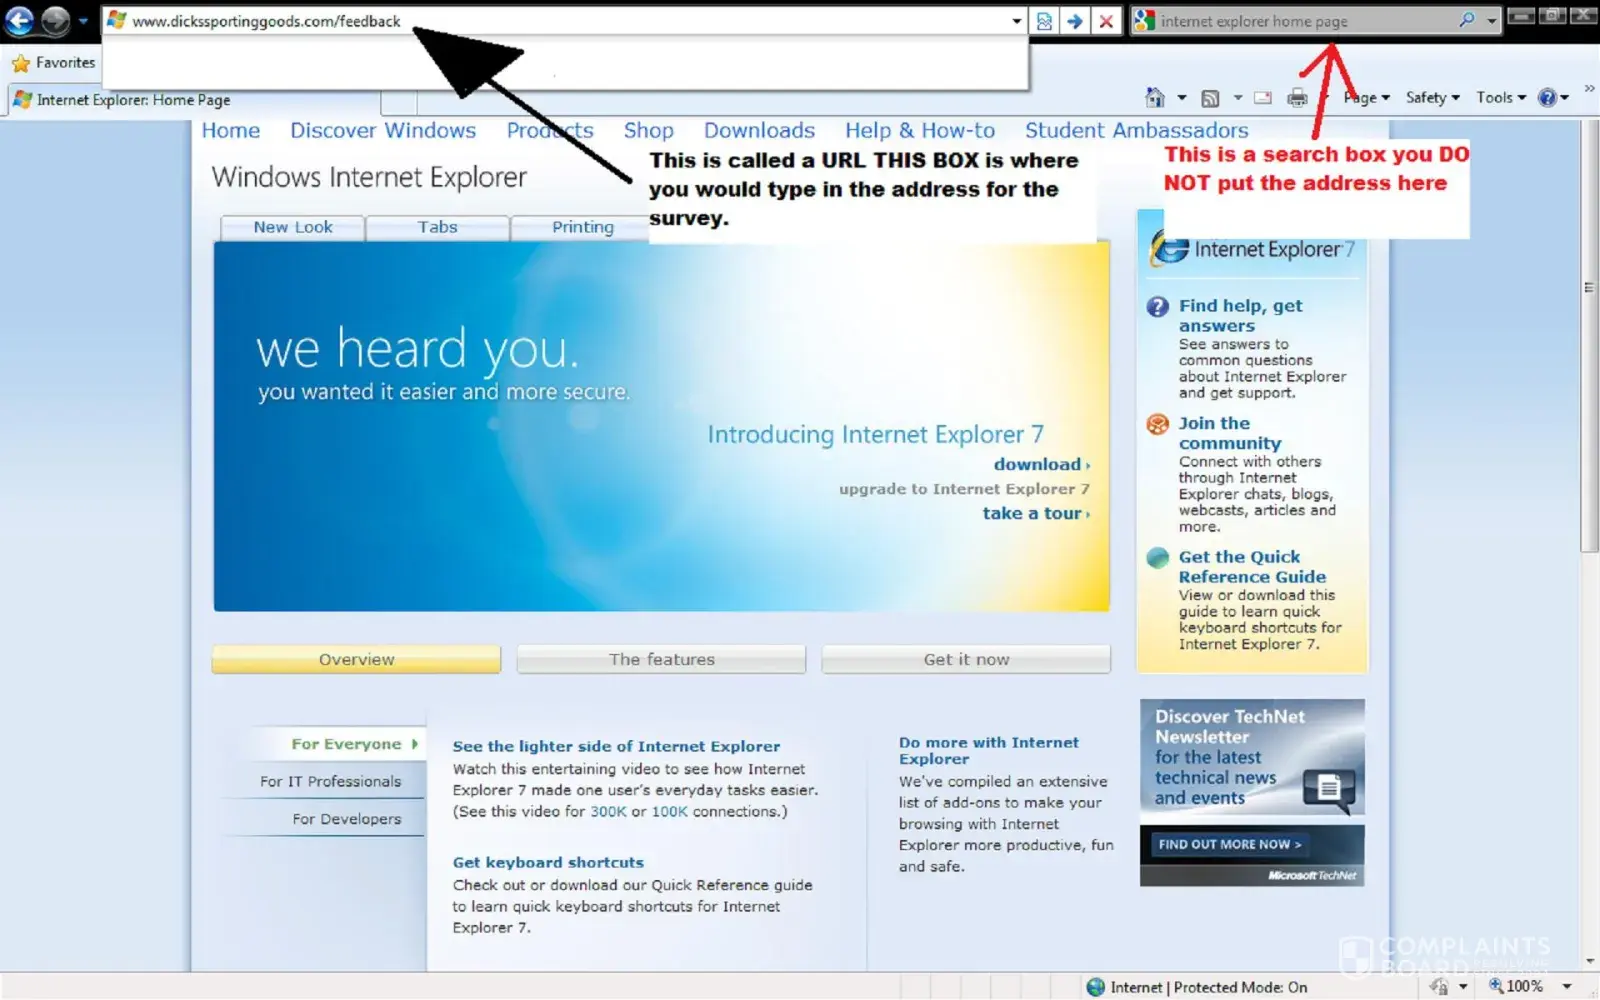Click the Go arrow next to address bar
The image size is (1600, 1000).
coord(1075,21)
